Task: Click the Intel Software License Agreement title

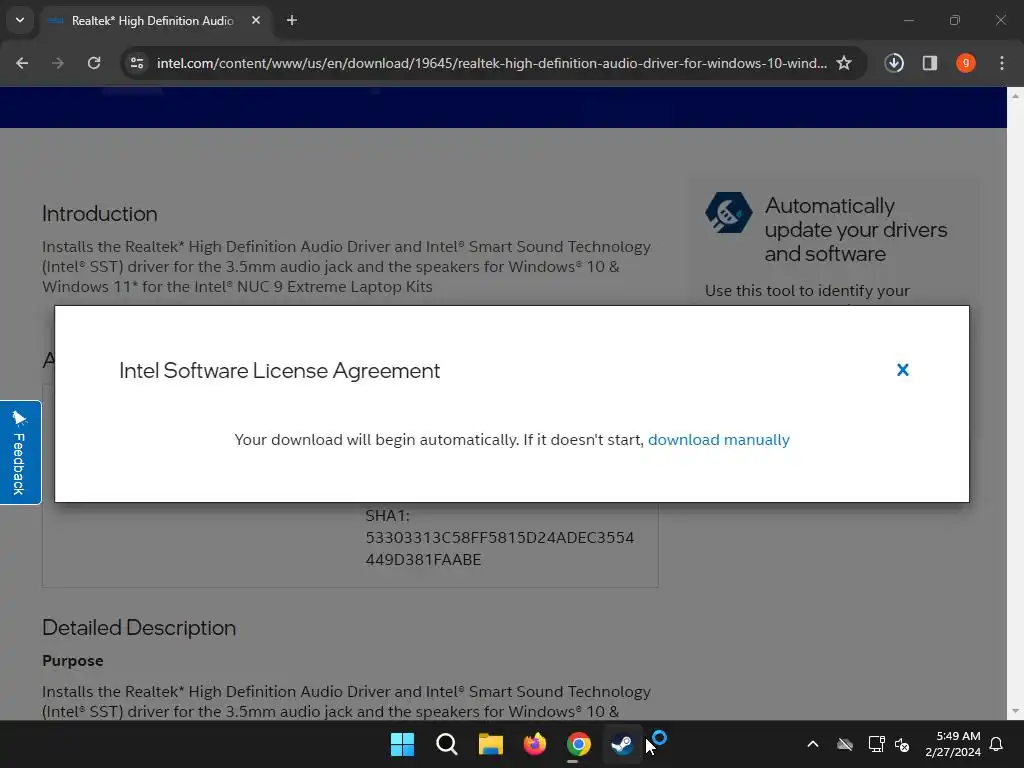Action: [x=280, y=371]
